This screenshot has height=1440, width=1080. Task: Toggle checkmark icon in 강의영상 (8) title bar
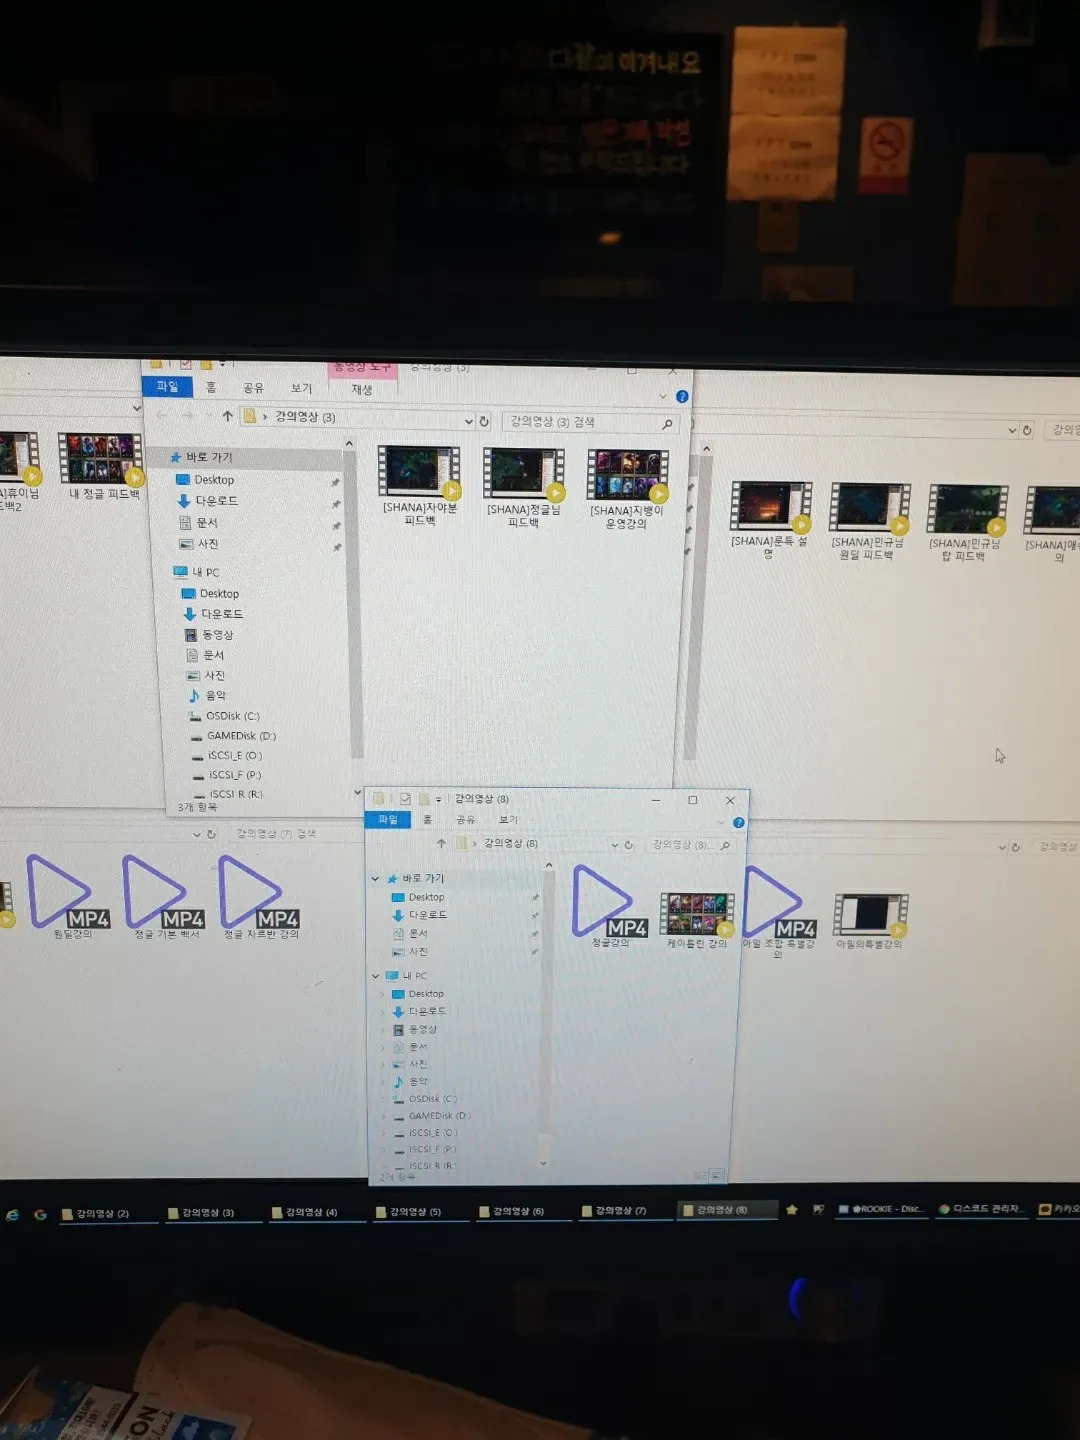[405, 799]
